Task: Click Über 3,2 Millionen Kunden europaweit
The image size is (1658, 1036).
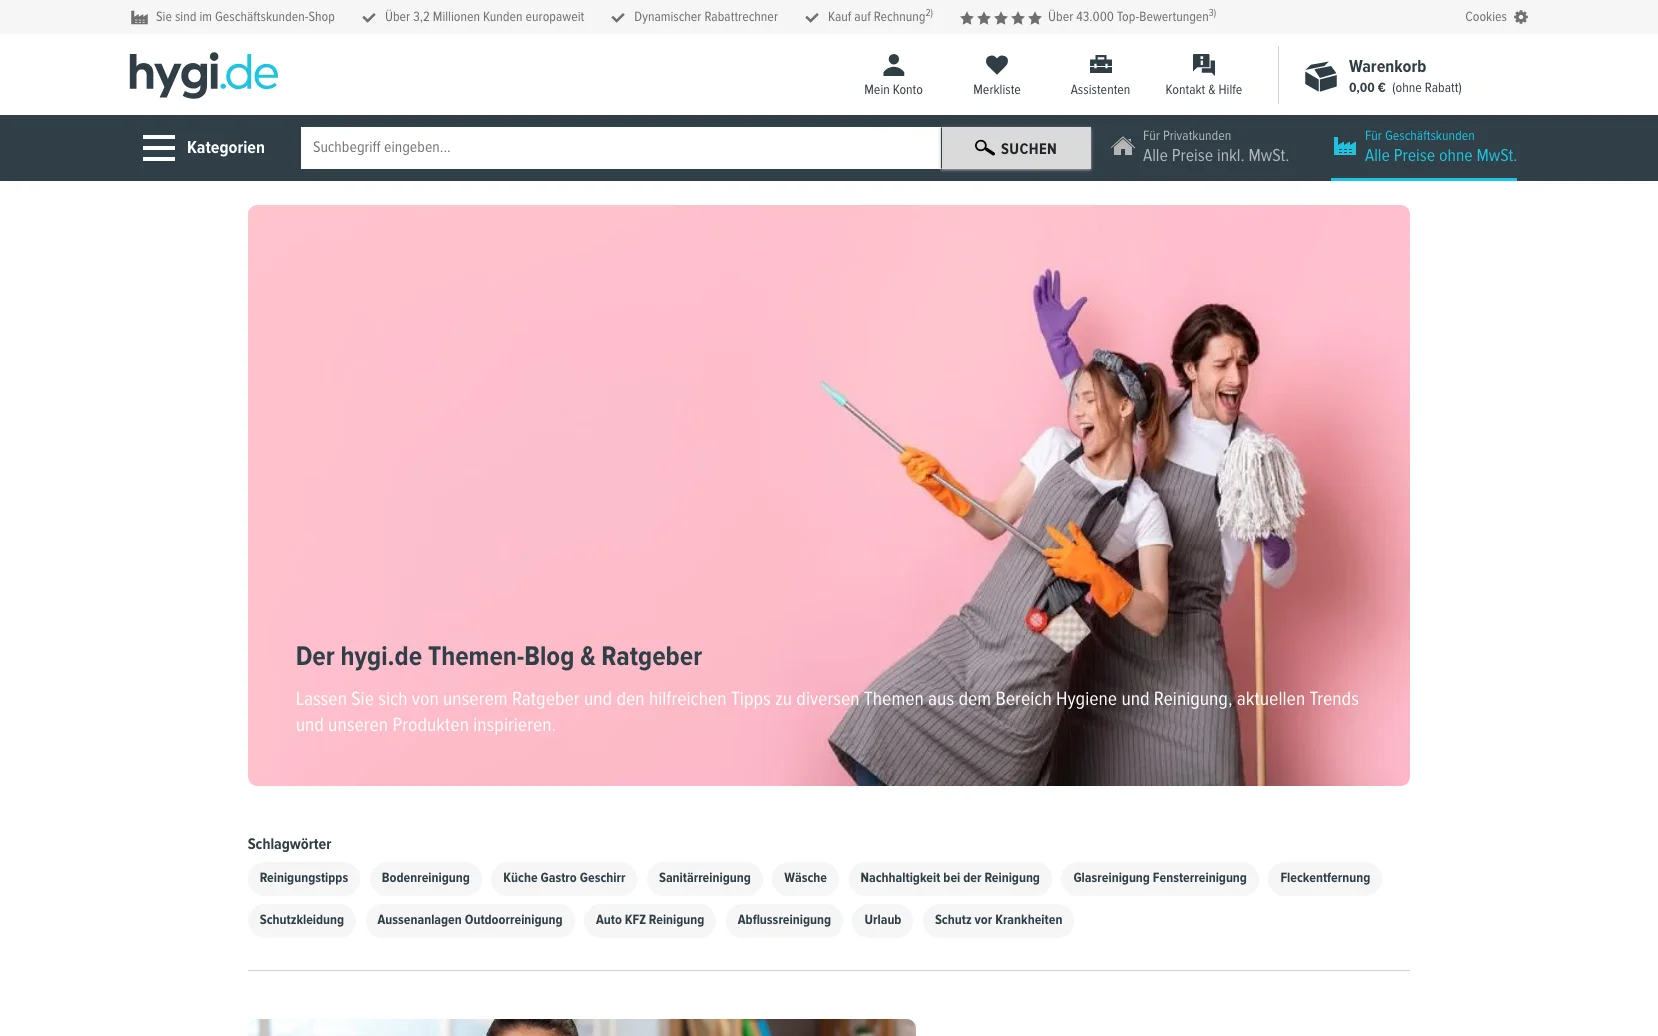Action: coord(485,17)
